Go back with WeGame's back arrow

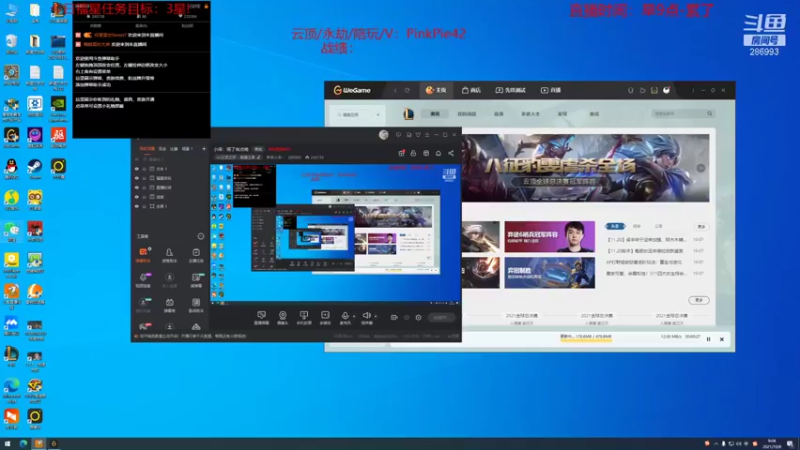tap(395, 90)
